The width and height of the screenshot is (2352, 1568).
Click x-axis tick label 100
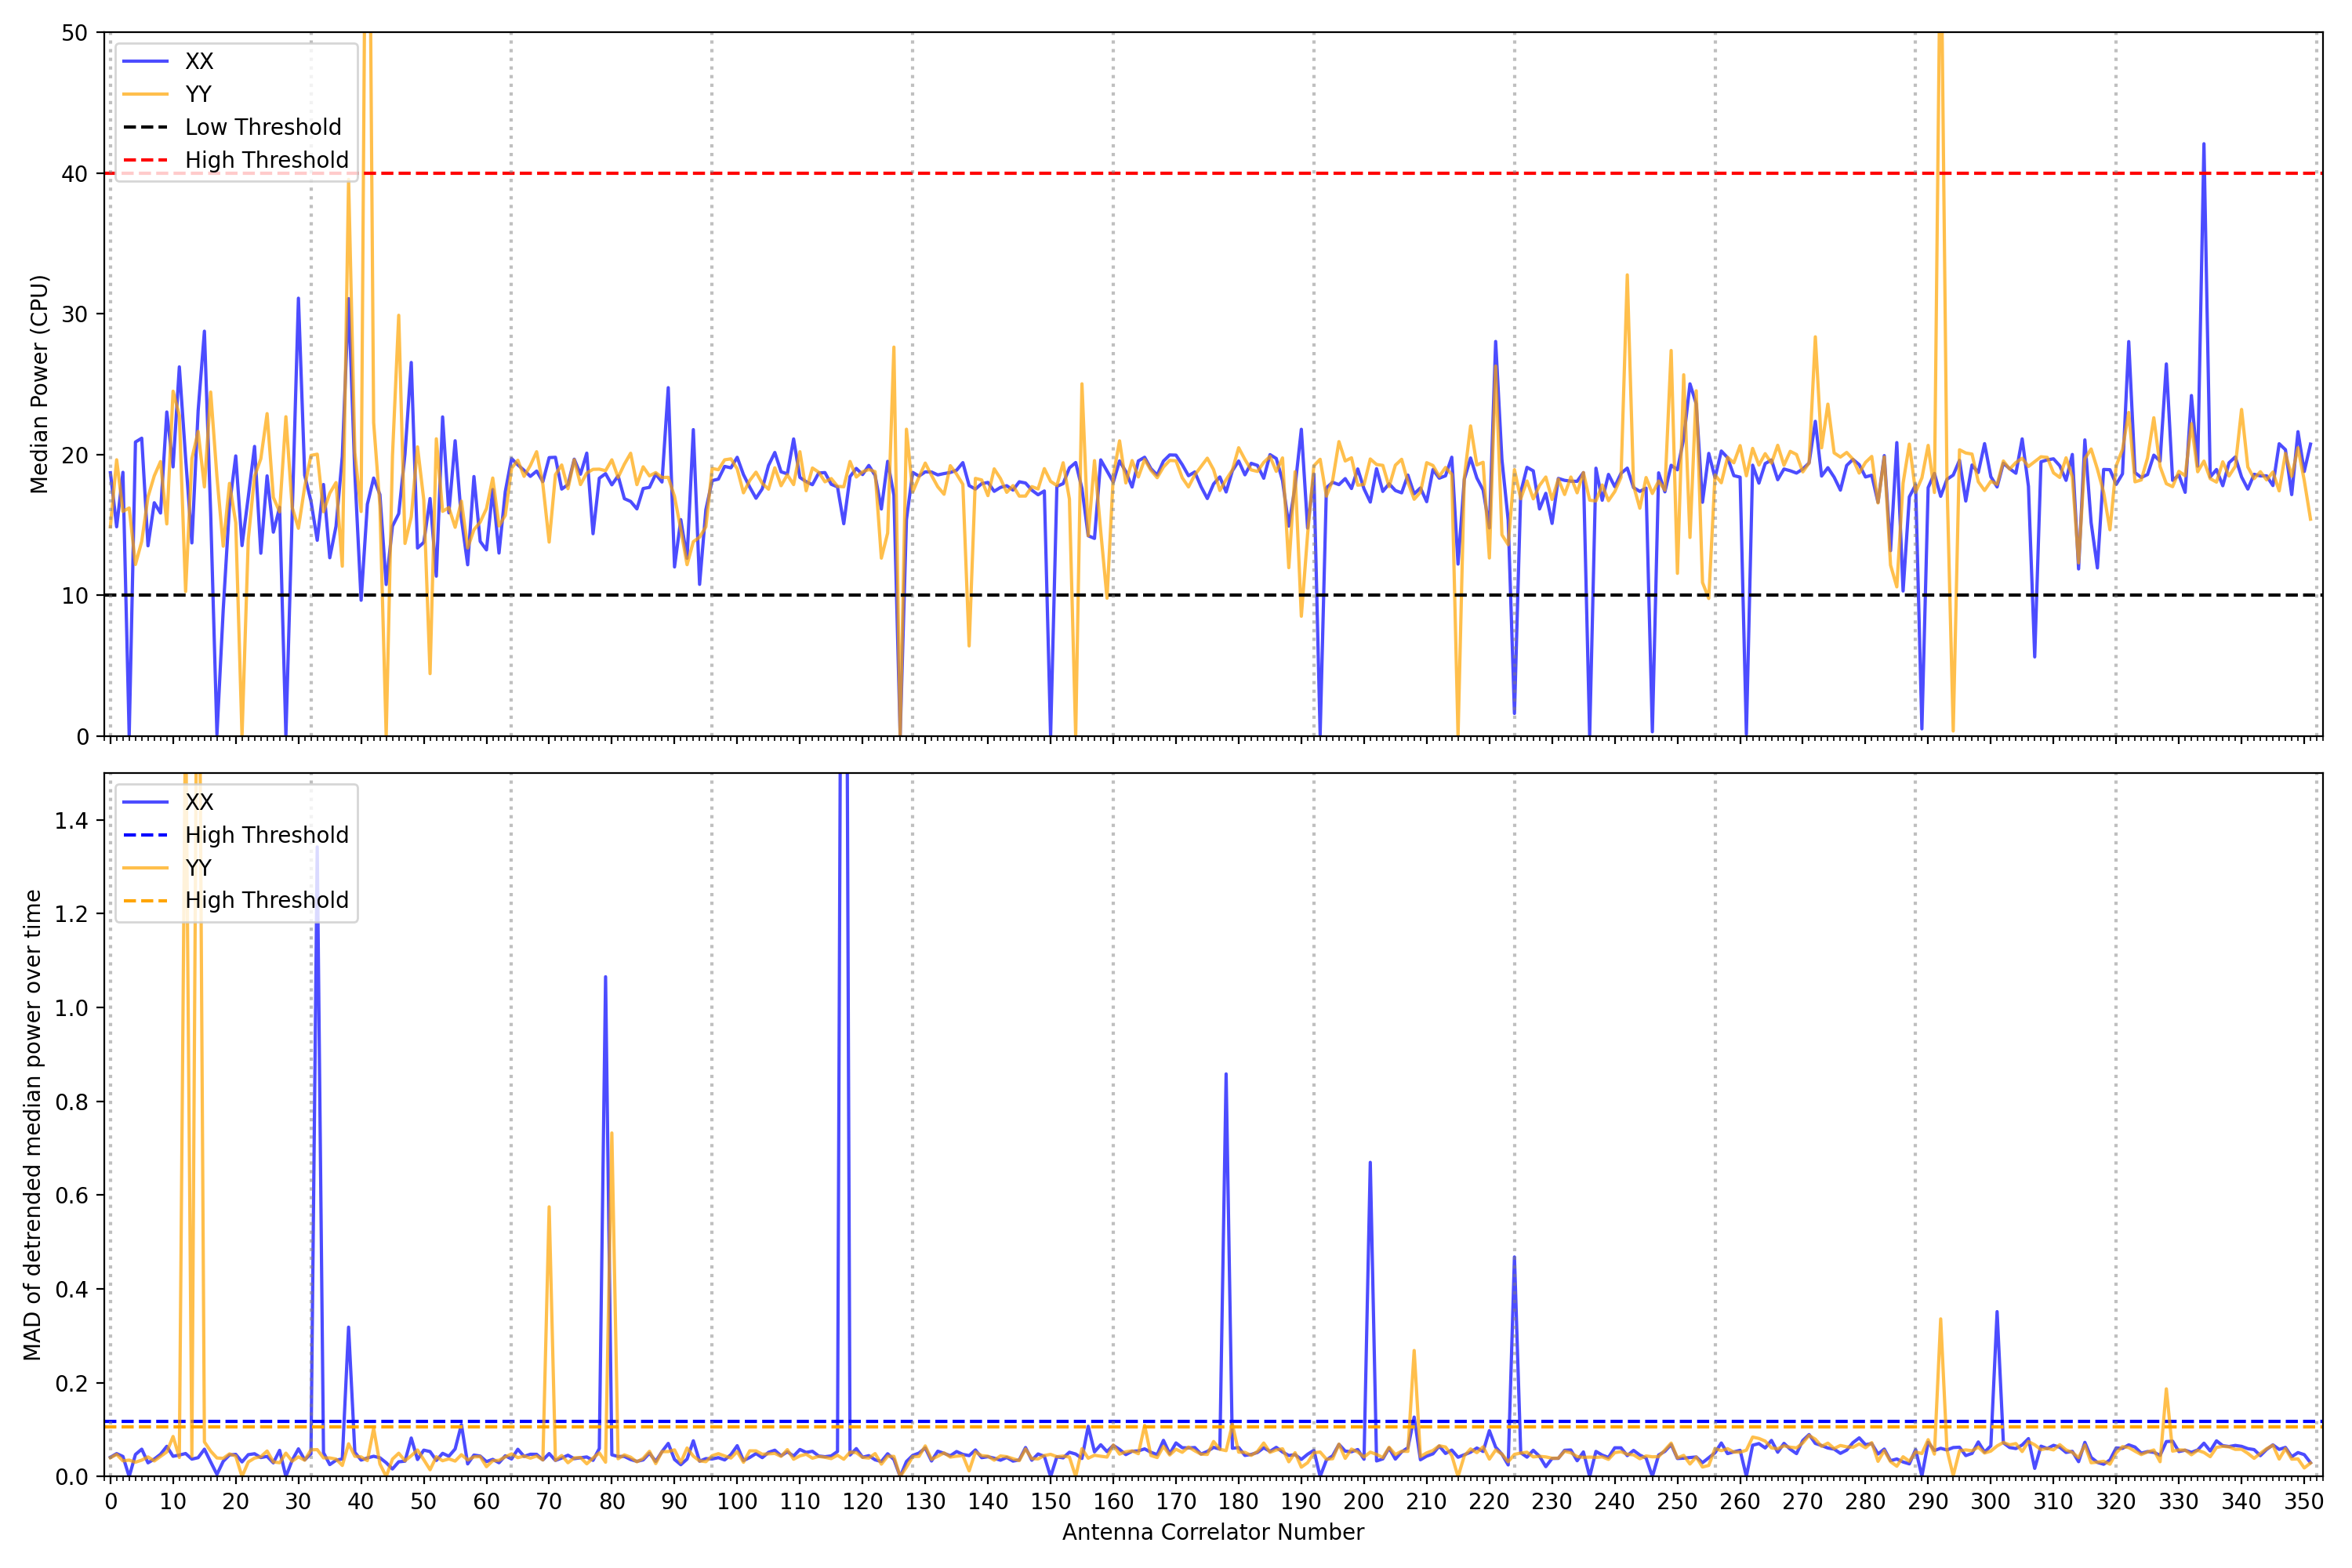[737, 1502]
